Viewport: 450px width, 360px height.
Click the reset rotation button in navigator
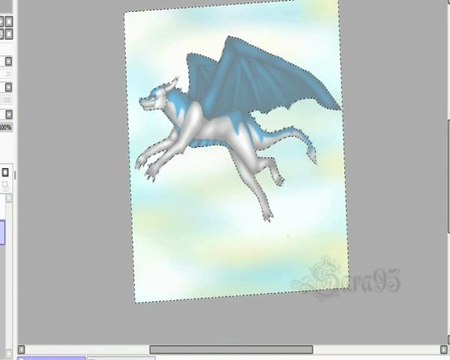(9, 34)
